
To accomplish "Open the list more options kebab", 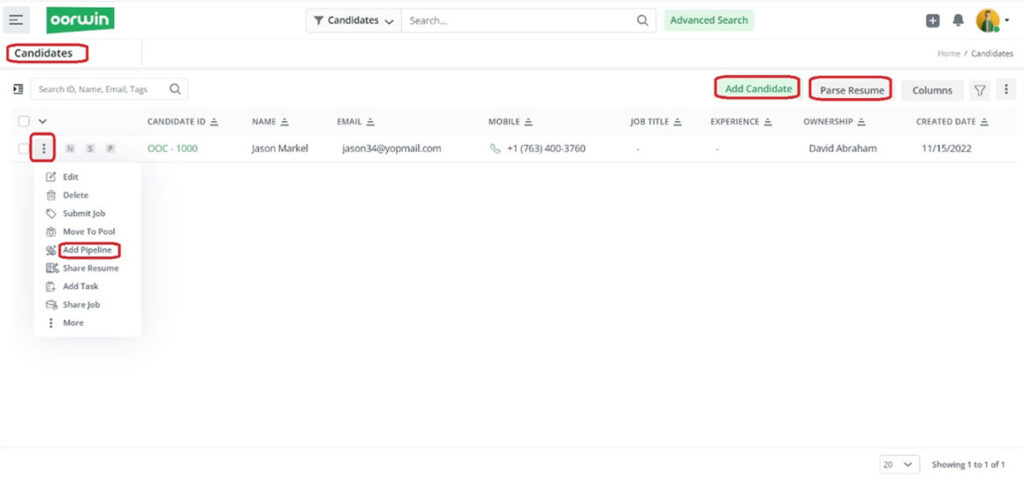I will point(1006,90).
